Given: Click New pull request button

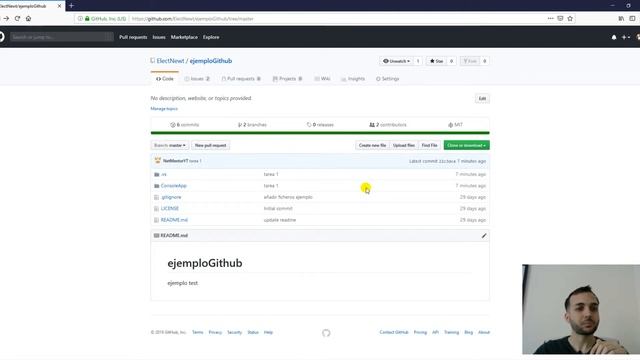Looking at the screenshot, I should point(211,145).
